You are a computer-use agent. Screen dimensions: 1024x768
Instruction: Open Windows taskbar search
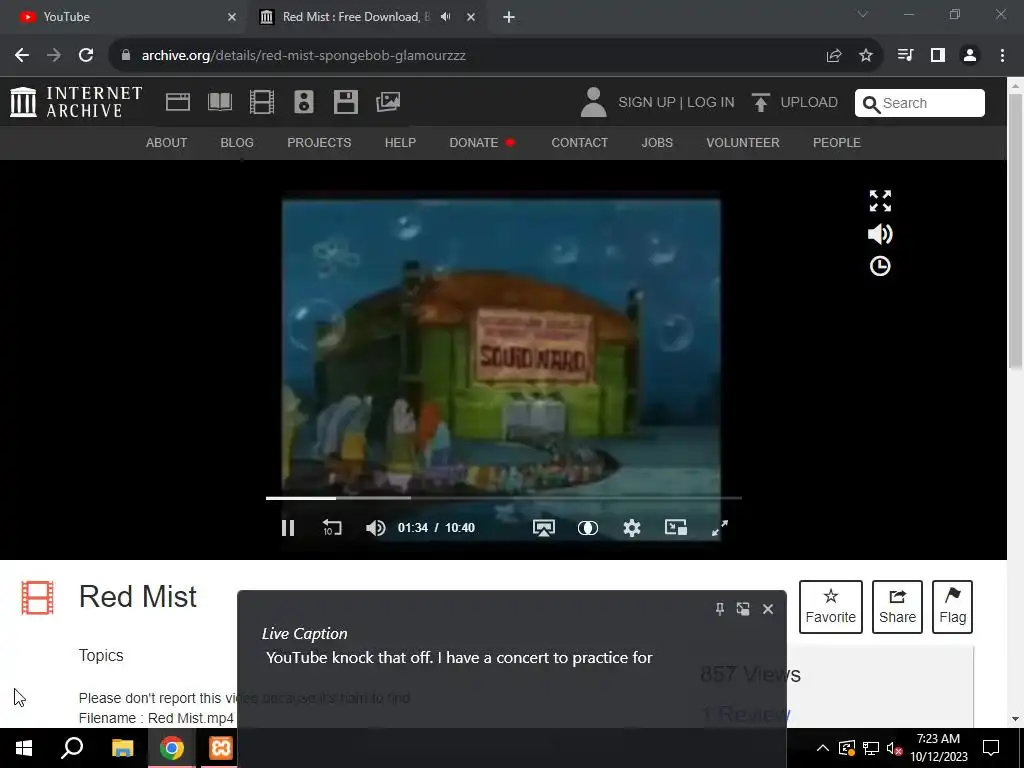pos(72,748)
